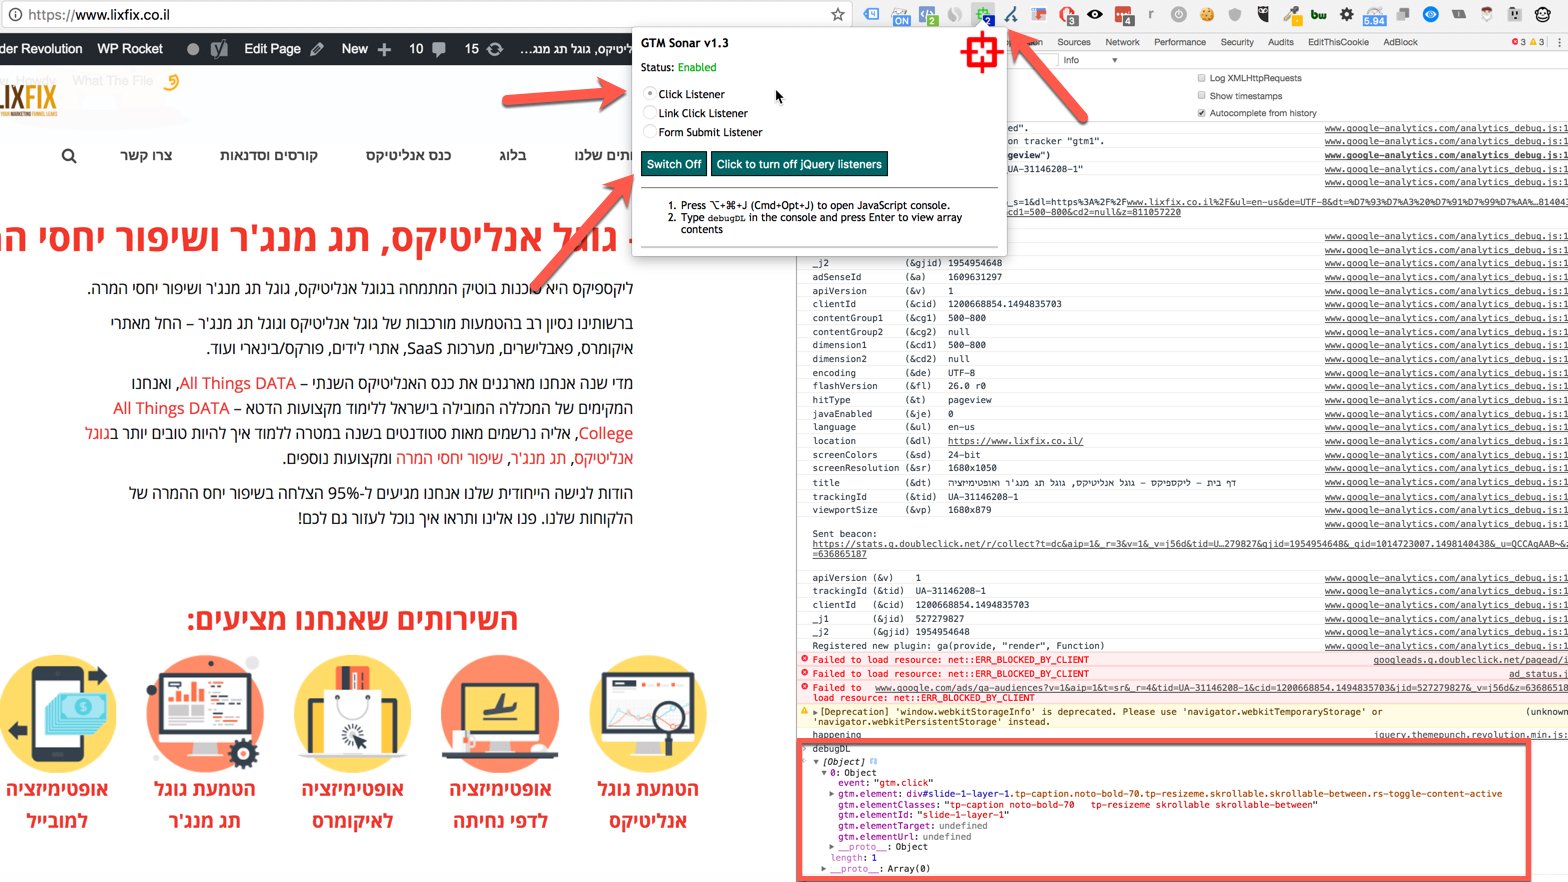Bookmark the page with the star icon
Viewport: 1568px width, 882px height.
838,14
